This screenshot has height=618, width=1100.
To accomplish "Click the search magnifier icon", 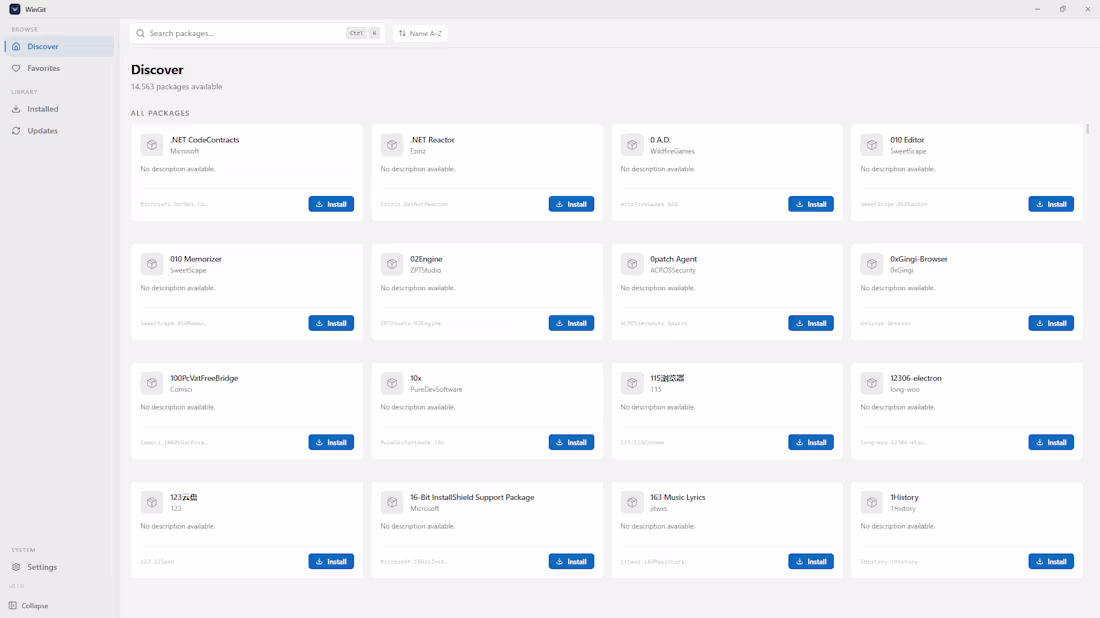I will [x=140, y=33].
